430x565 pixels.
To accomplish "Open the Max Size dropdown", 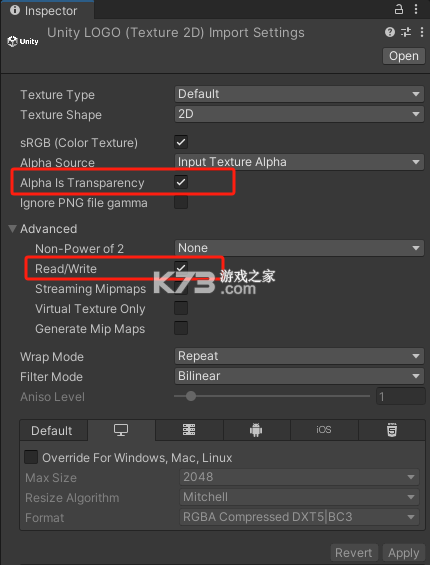I will point(299,477).
